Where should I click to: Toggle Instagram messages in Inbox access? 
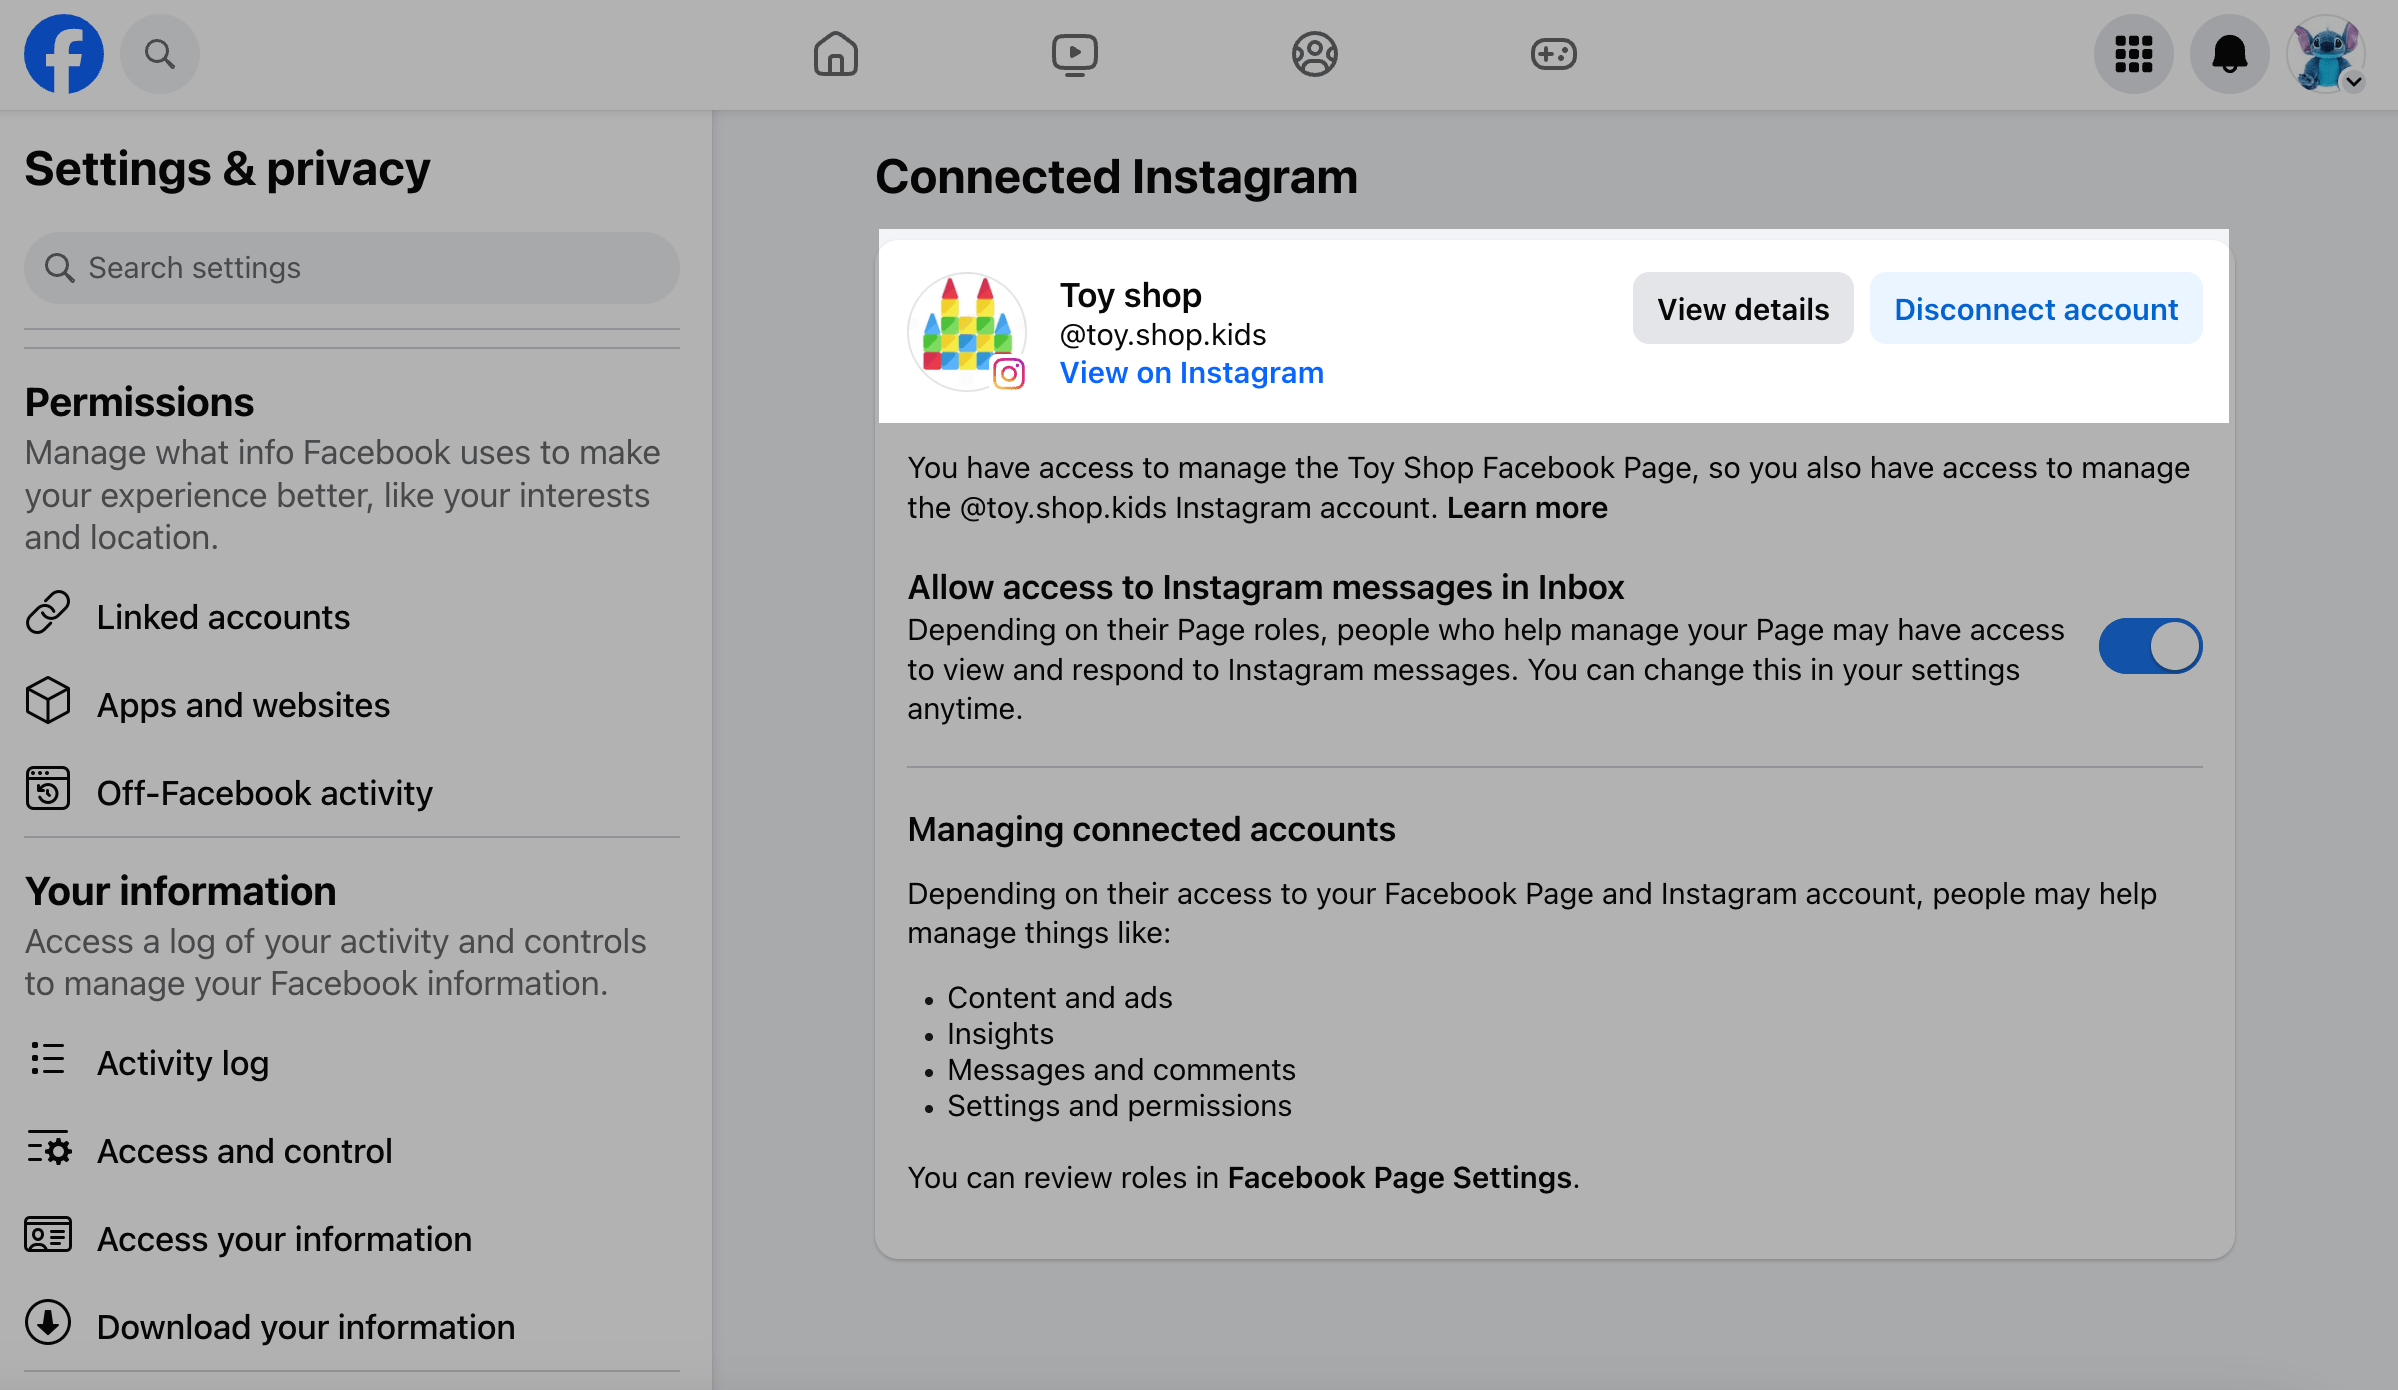point(2150,646)
